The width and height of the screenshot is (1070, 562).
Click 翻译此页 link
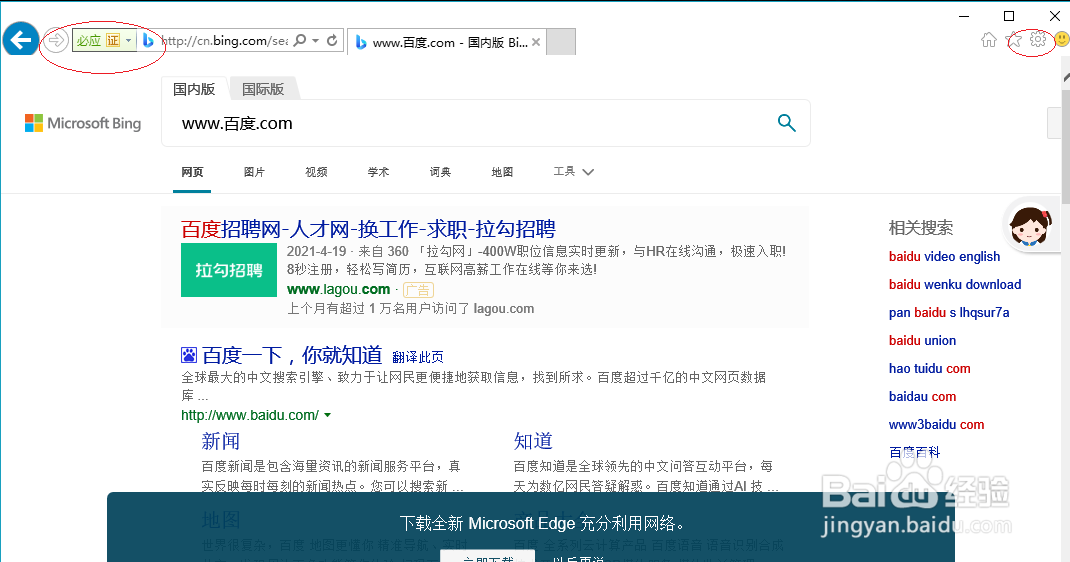pos(418,357)
